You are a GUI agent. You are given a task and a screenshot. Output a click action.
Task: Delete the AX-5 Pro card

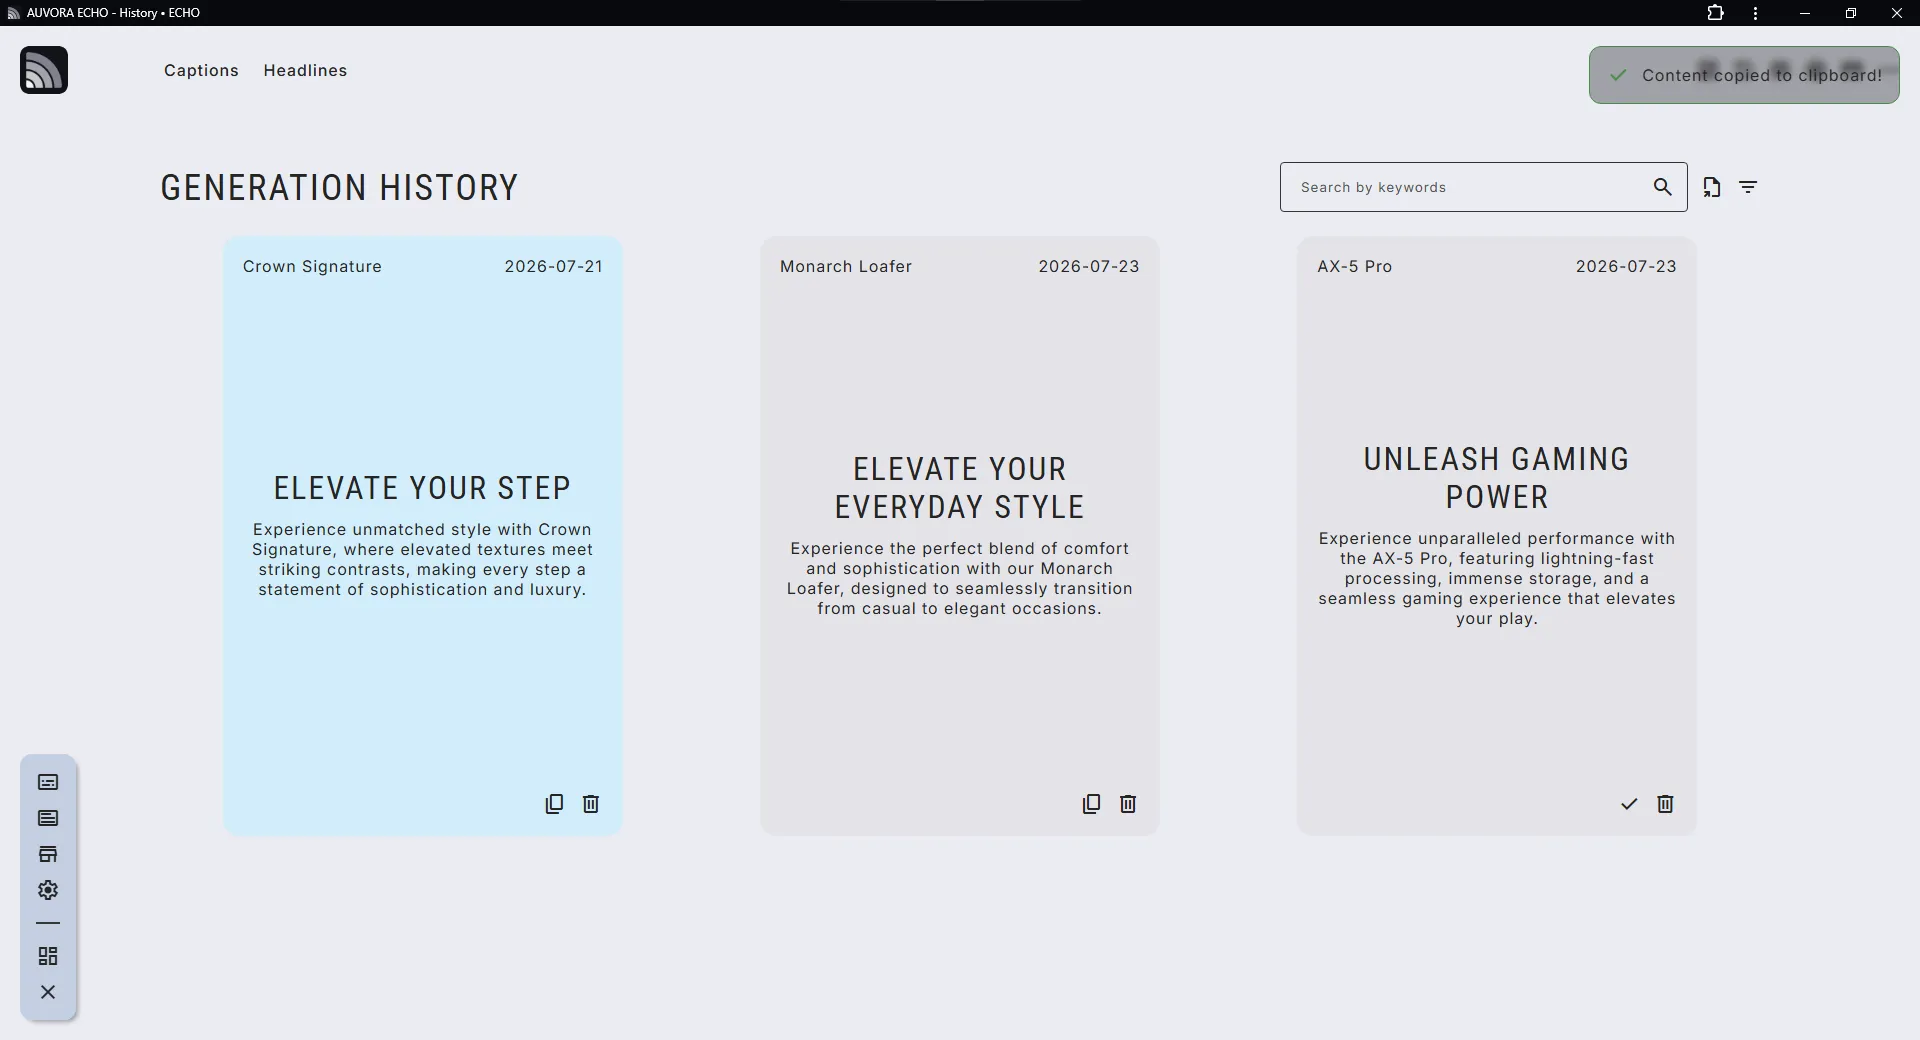[x=1665, y=804]
